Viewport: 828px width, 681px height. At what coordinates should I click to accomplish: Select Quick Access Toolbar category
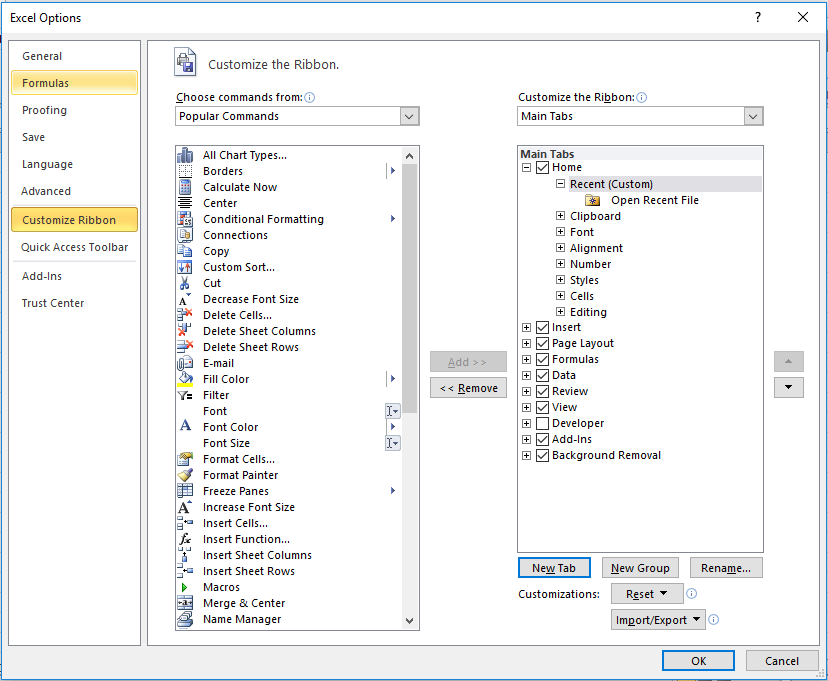(x=74, y=247)
